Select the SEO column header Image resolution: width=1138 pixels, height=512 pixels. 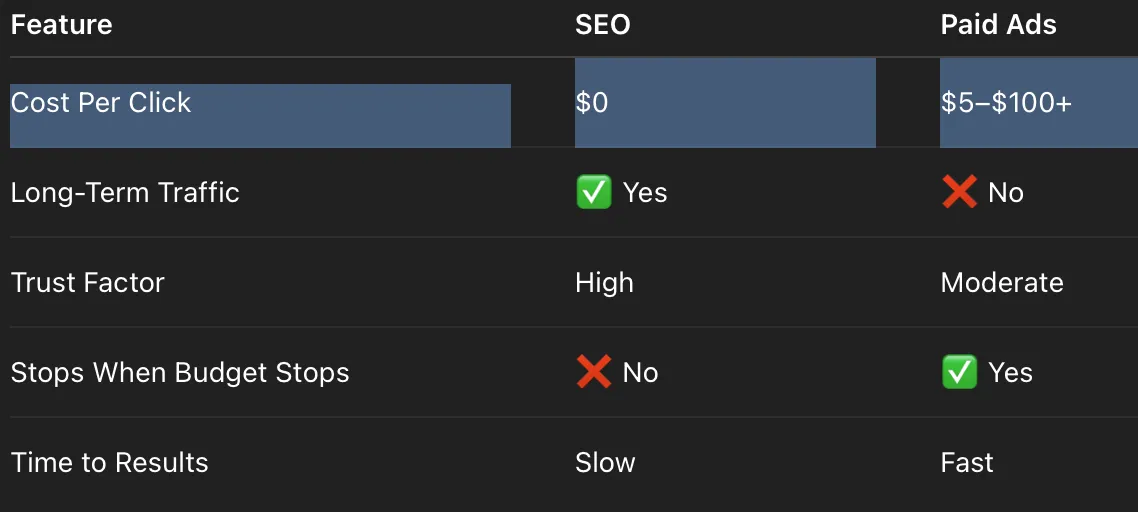click(602, 25)
